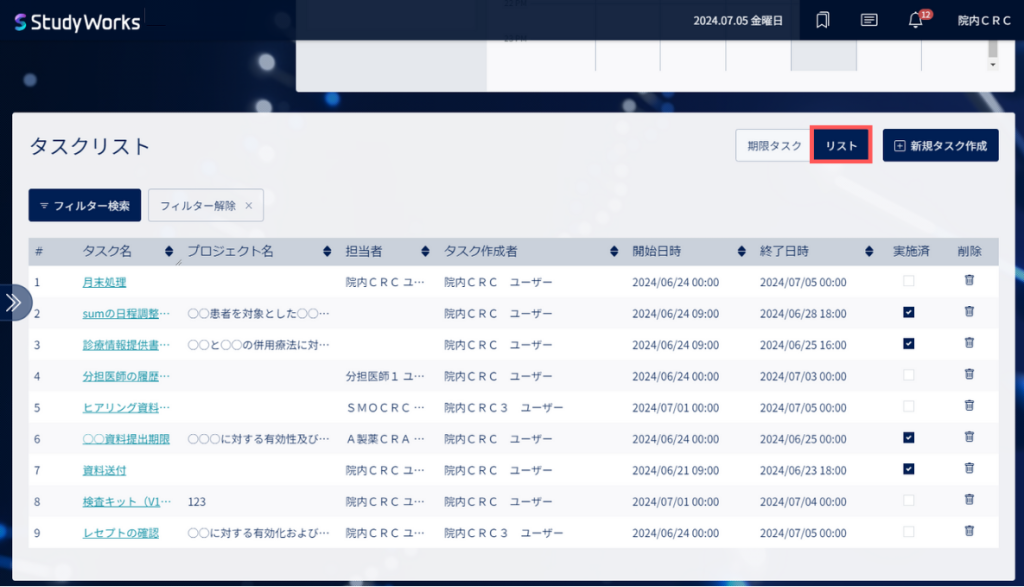1024x587 pixels.
Task: Clear filters with フィルター解除 button
Action: pyautogui.click(x=206, y=206)
